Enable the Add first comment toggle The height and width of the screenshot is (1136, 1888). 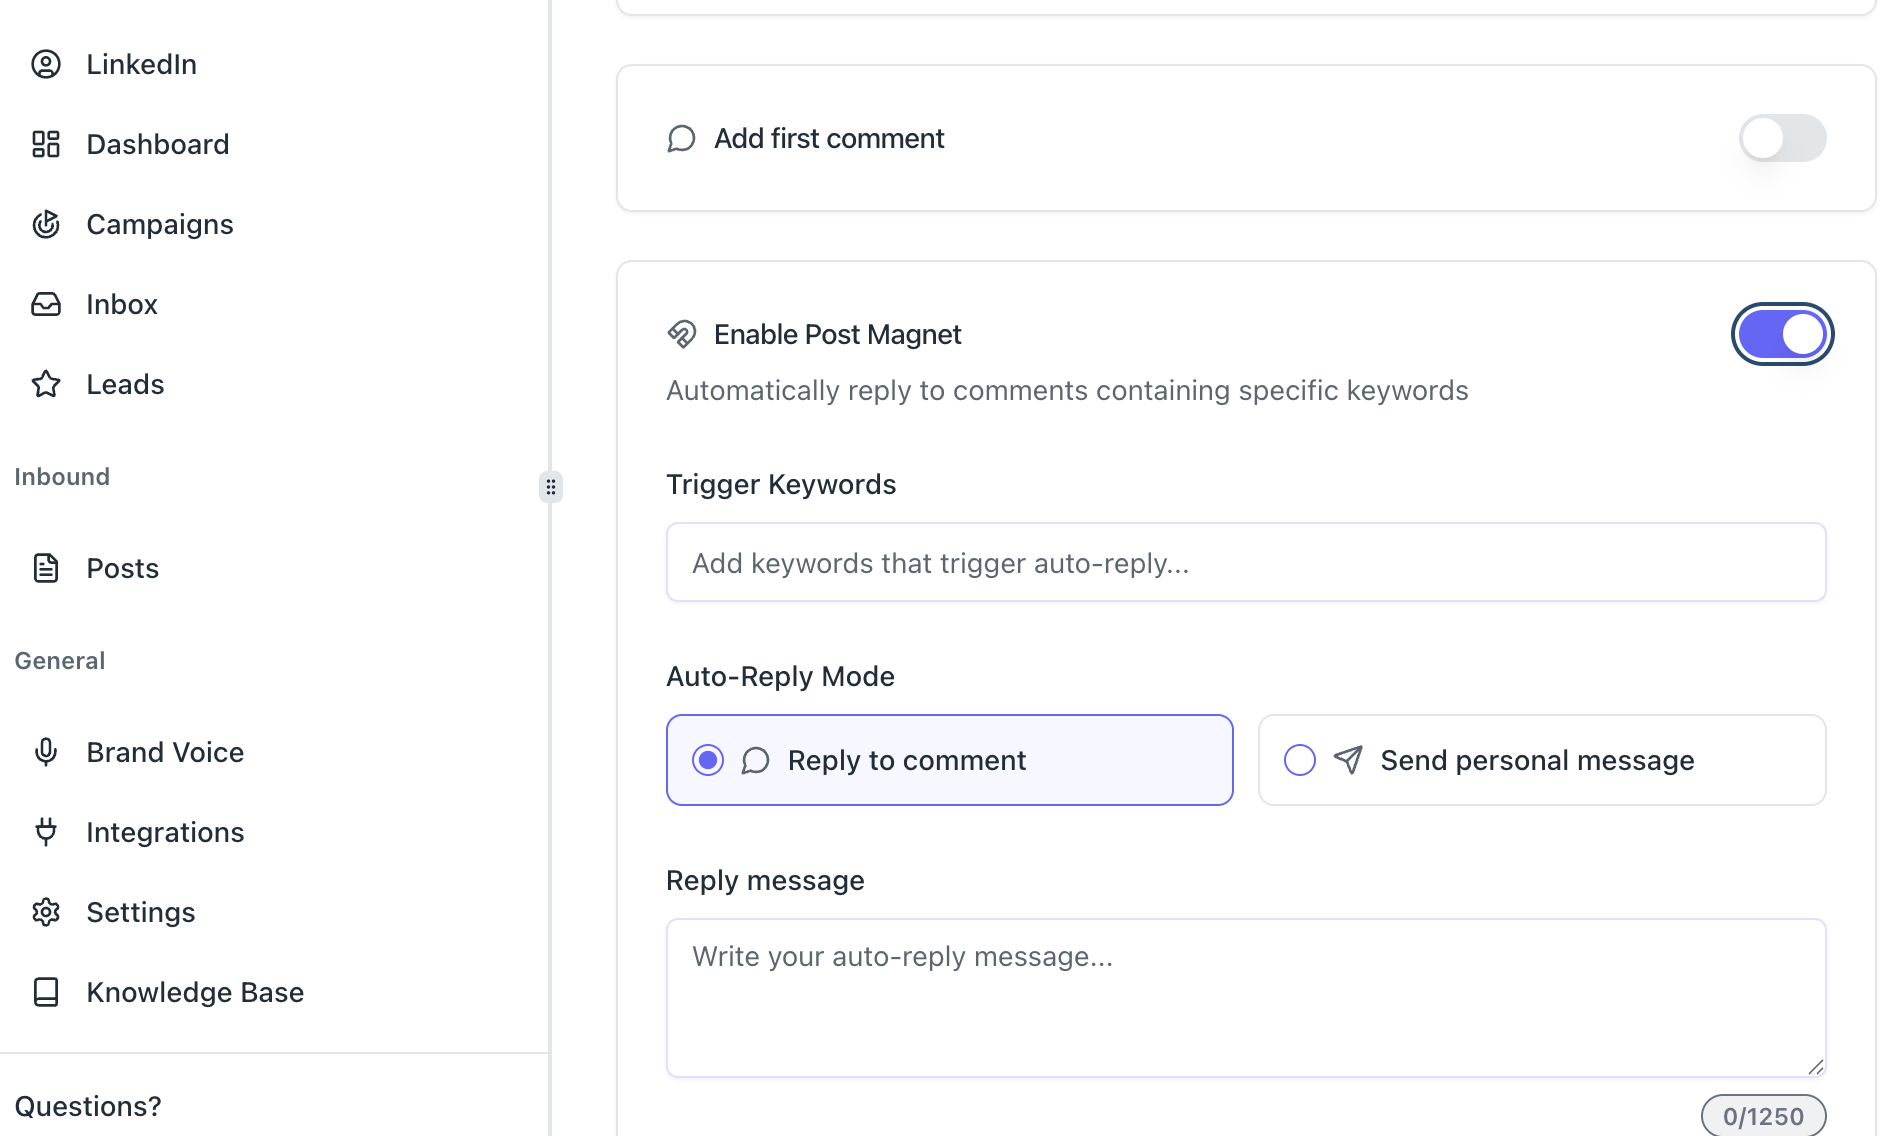[x=1782, y=138]
